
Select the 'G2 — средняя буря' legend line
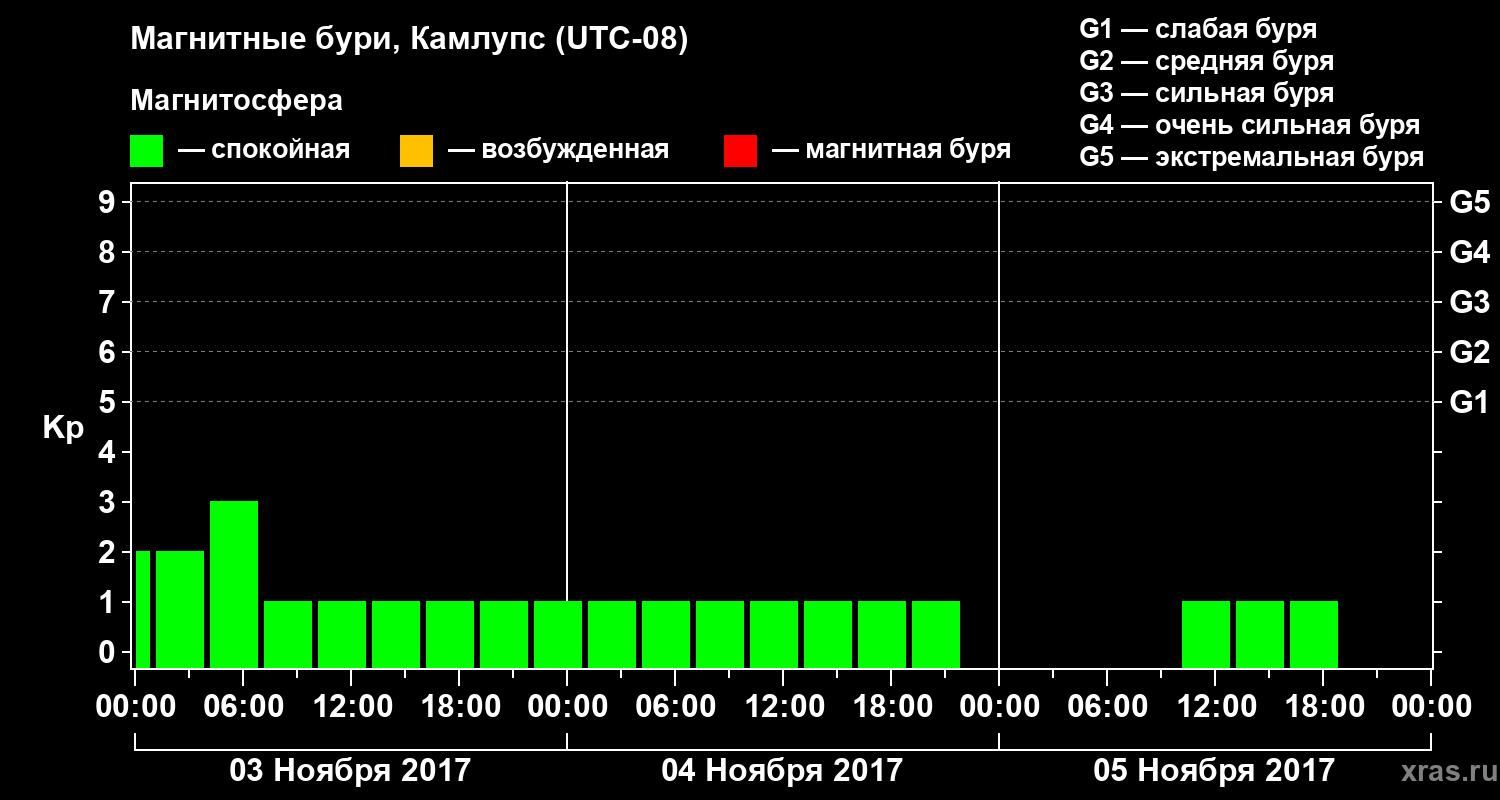tap(1207, 61)
